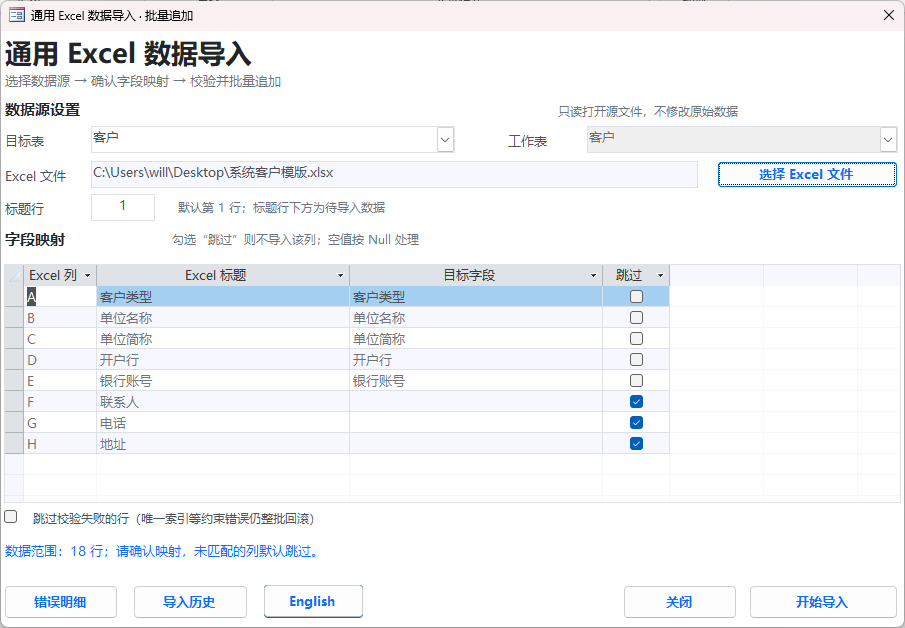The width and height of the screenshot is (905, 628).
Task: Switch the interface language to English
Action: [x=313, y=601]
